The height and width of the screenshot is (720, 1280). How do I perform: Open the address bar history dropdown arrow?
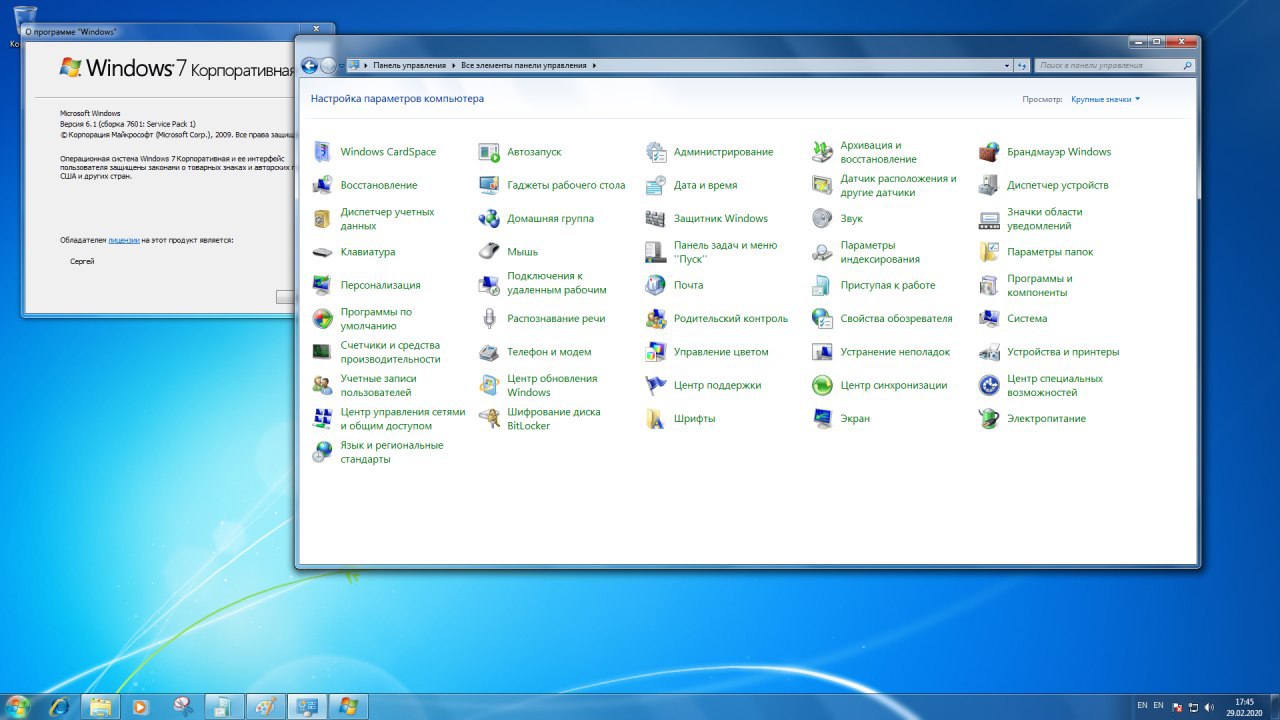click(1007, 65)
